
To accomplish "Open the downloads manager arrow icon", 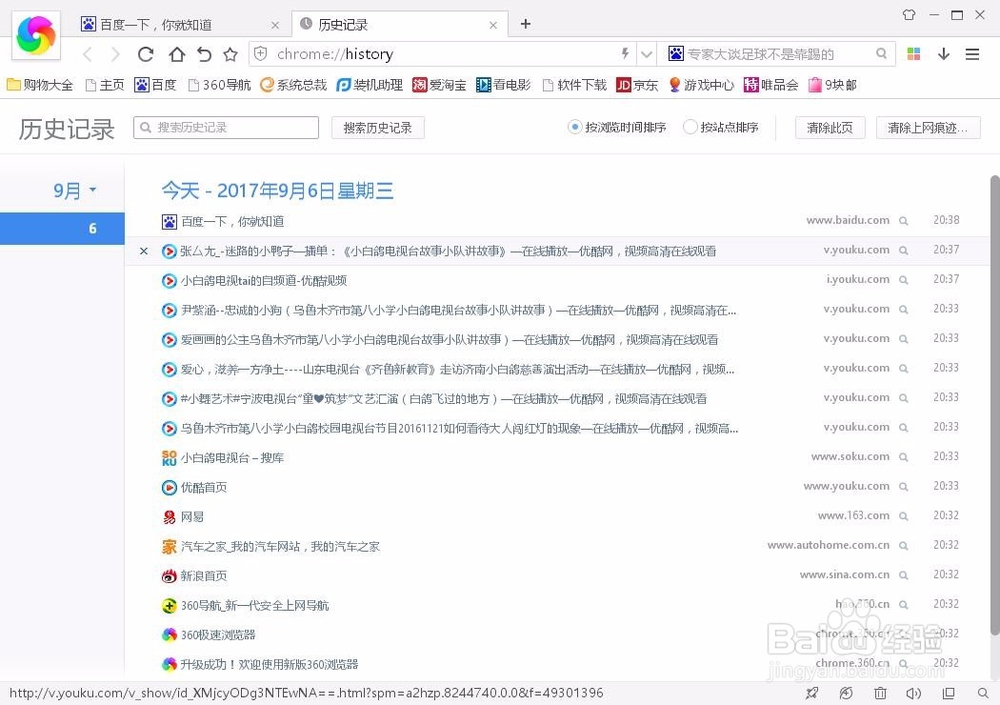I will pyautogui.click(x=943, y=54).
